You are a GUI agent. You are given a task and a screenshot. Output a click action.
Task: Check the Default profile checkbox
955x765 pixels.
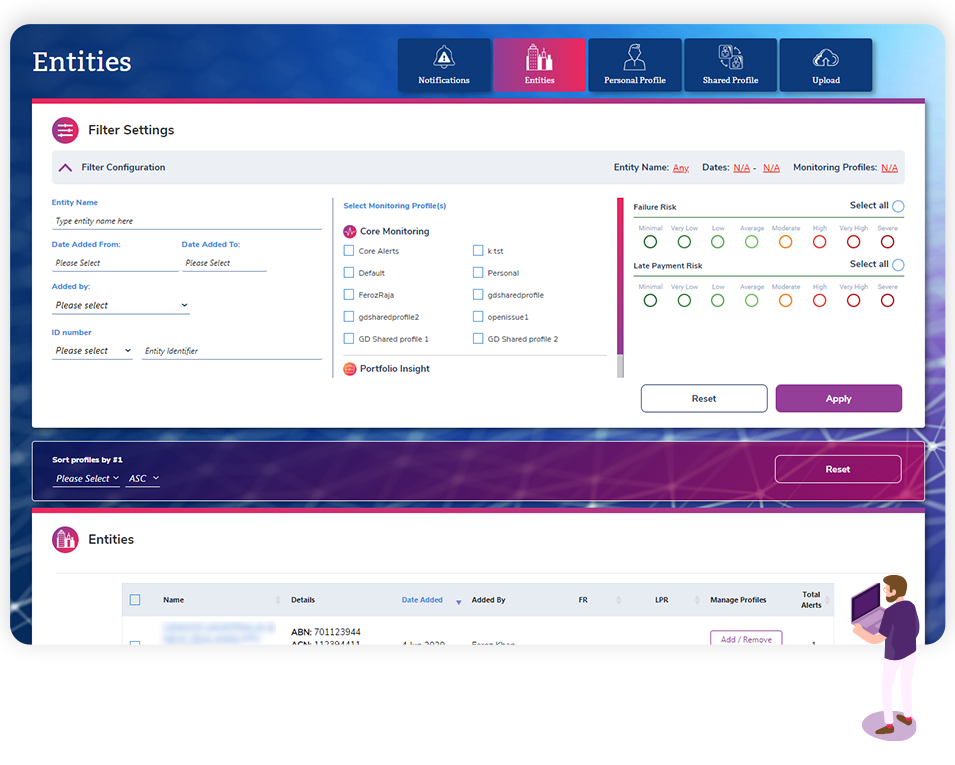[349, 272]
